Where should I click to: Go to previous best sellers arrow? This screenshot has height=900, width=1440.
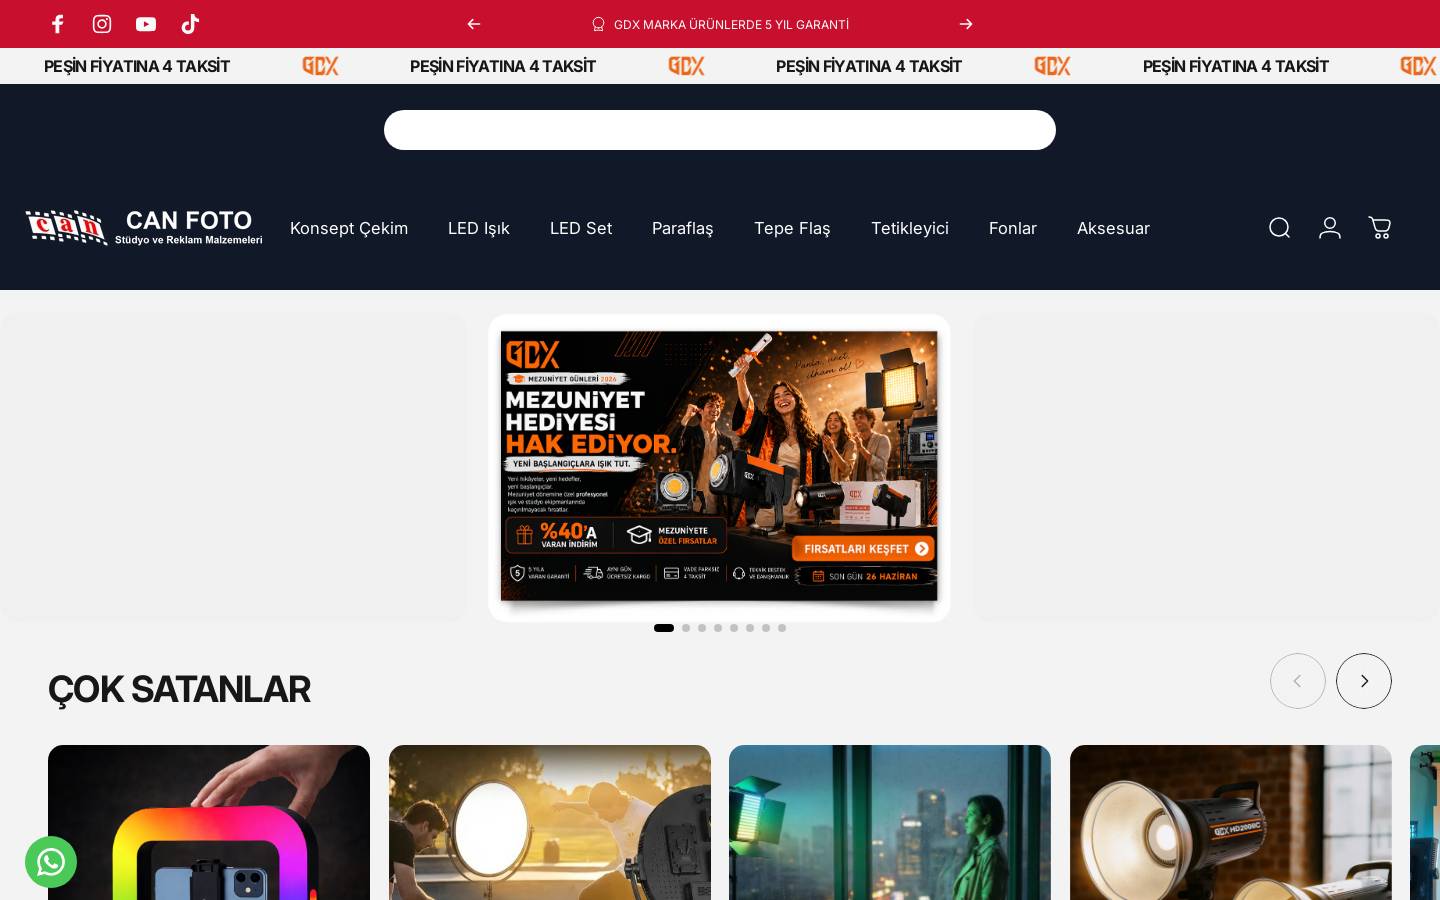(1298, 681)
